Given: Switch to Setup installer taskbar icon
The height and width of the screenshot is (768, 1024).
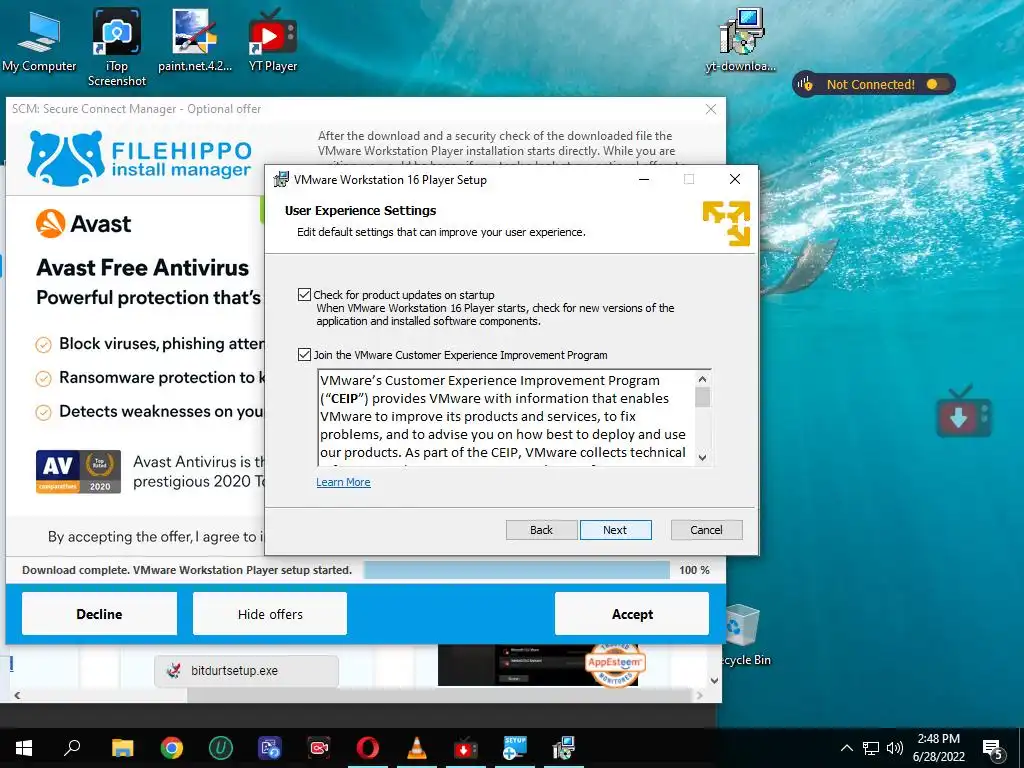Looking at the screenshot, I should [x=515, y=748].
